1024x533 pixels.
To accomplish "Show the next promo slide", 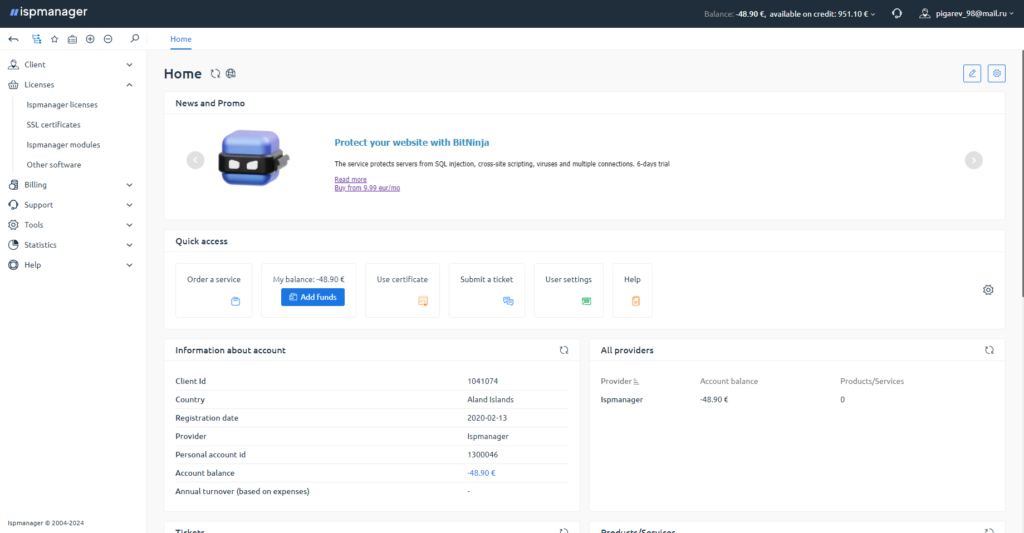I will [x=974, y=160].
